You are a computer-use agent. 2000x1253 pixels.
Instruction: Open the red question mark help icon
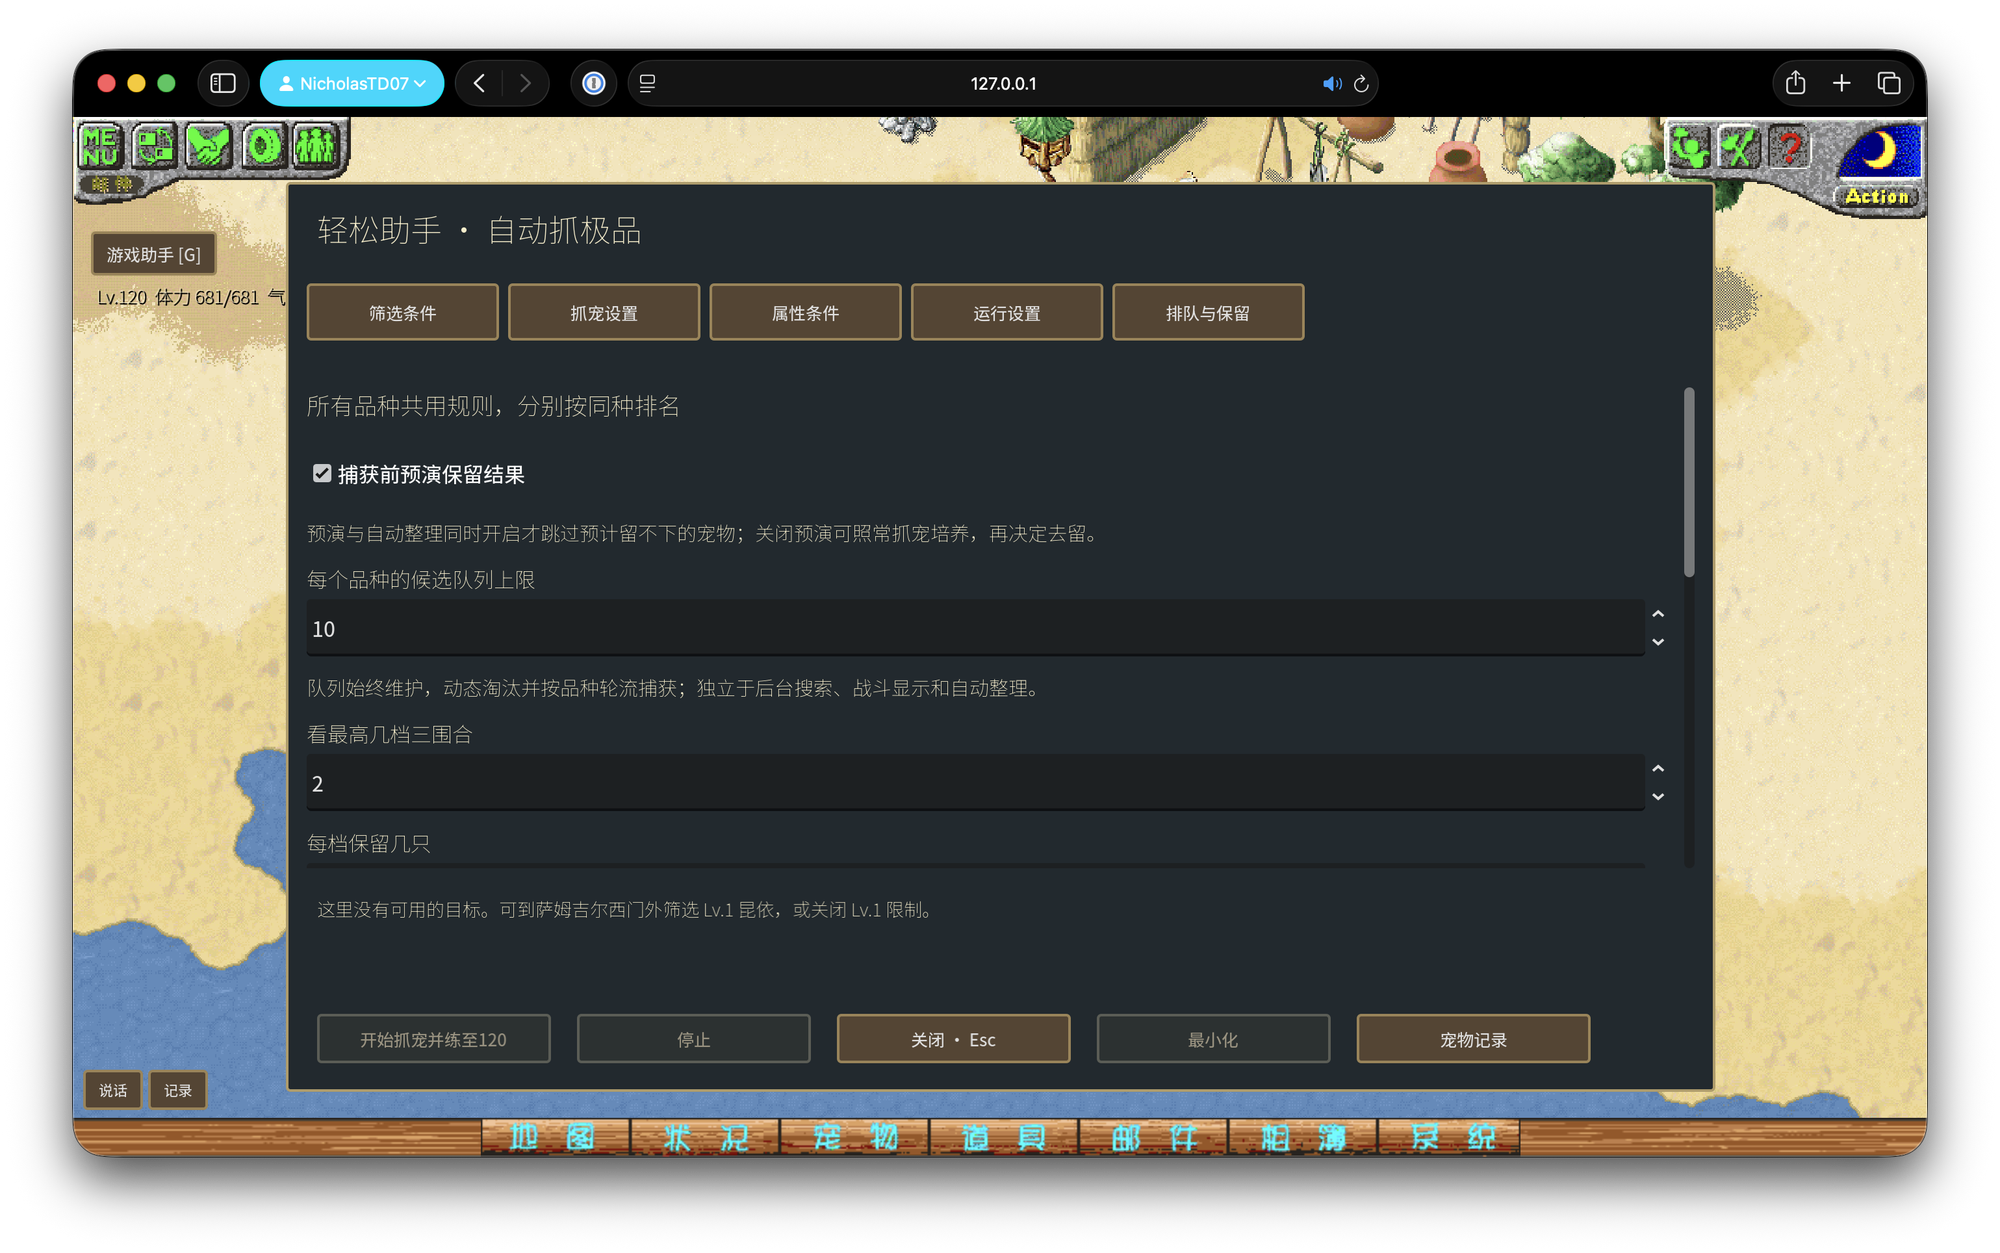[x=1789, y=148]
